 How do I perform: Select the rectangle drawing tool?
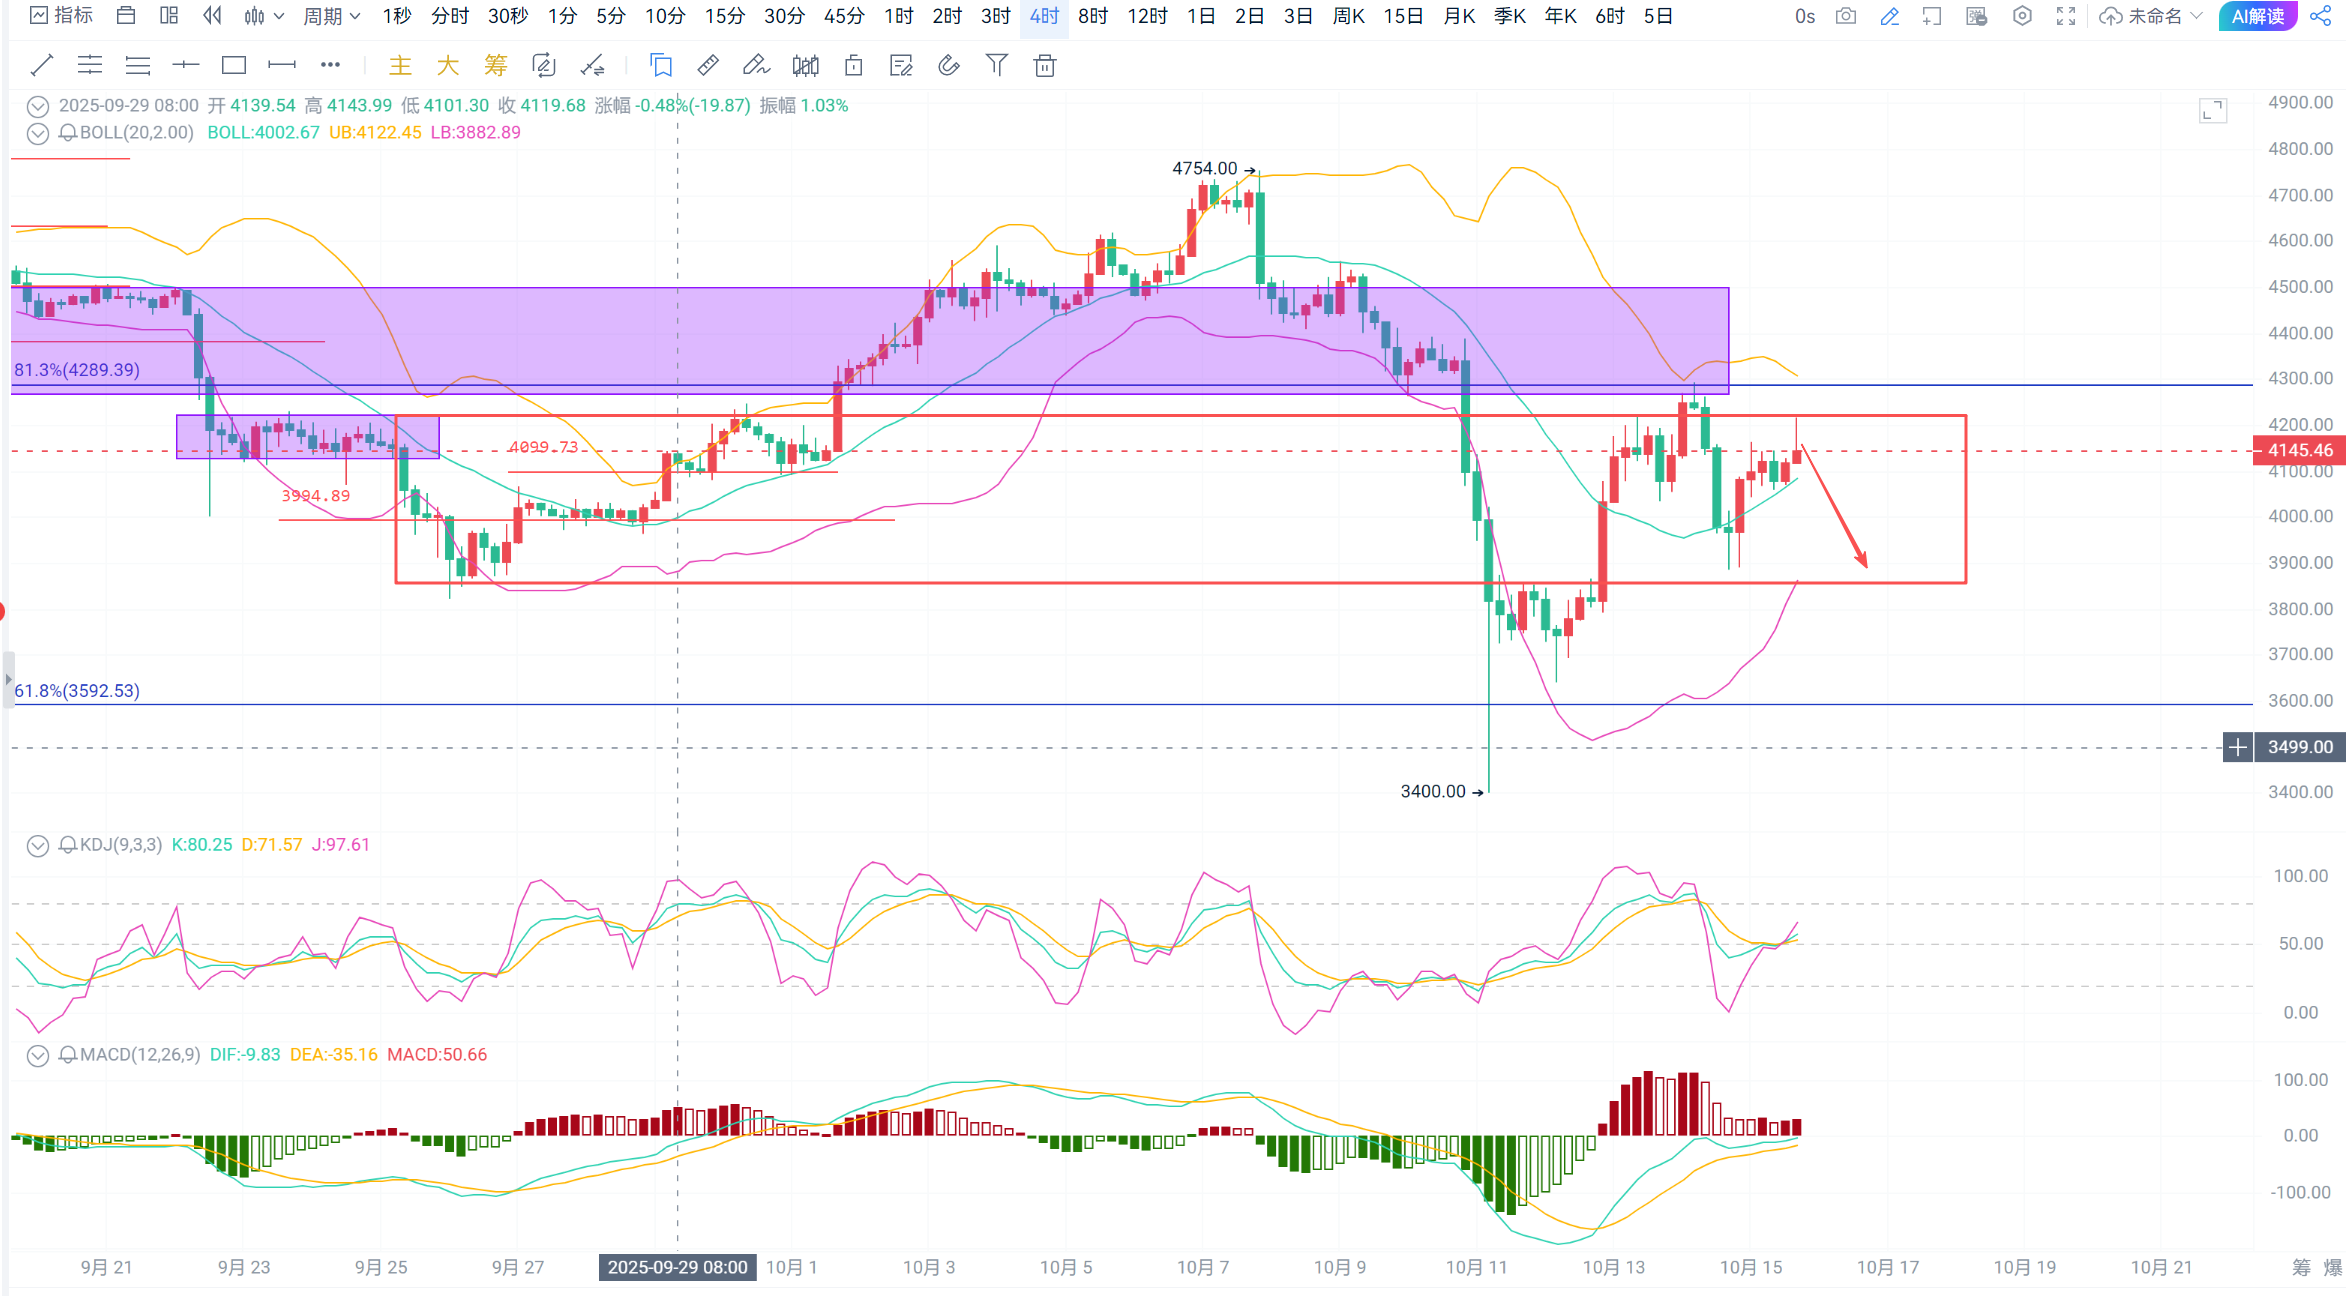(234, 66)
